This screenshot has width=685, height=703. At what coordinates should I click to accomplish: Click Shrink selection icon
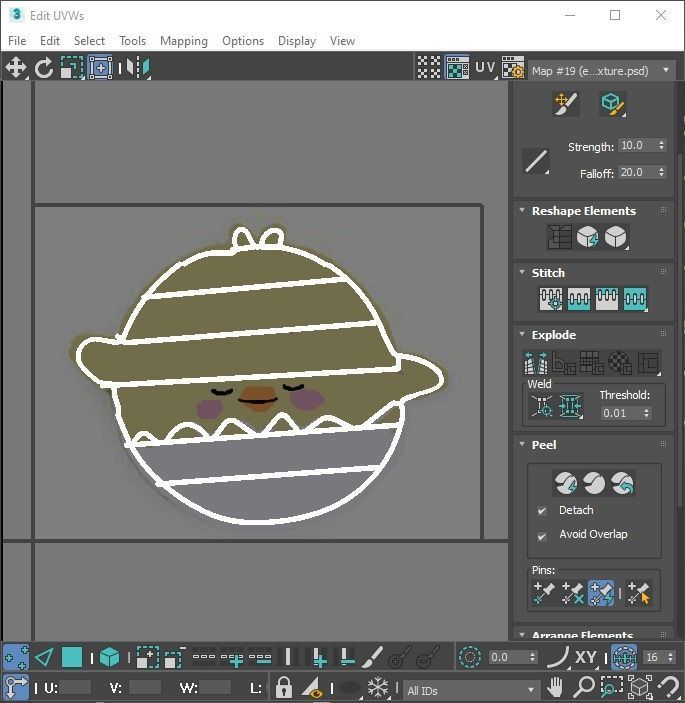tap(175, 657)
